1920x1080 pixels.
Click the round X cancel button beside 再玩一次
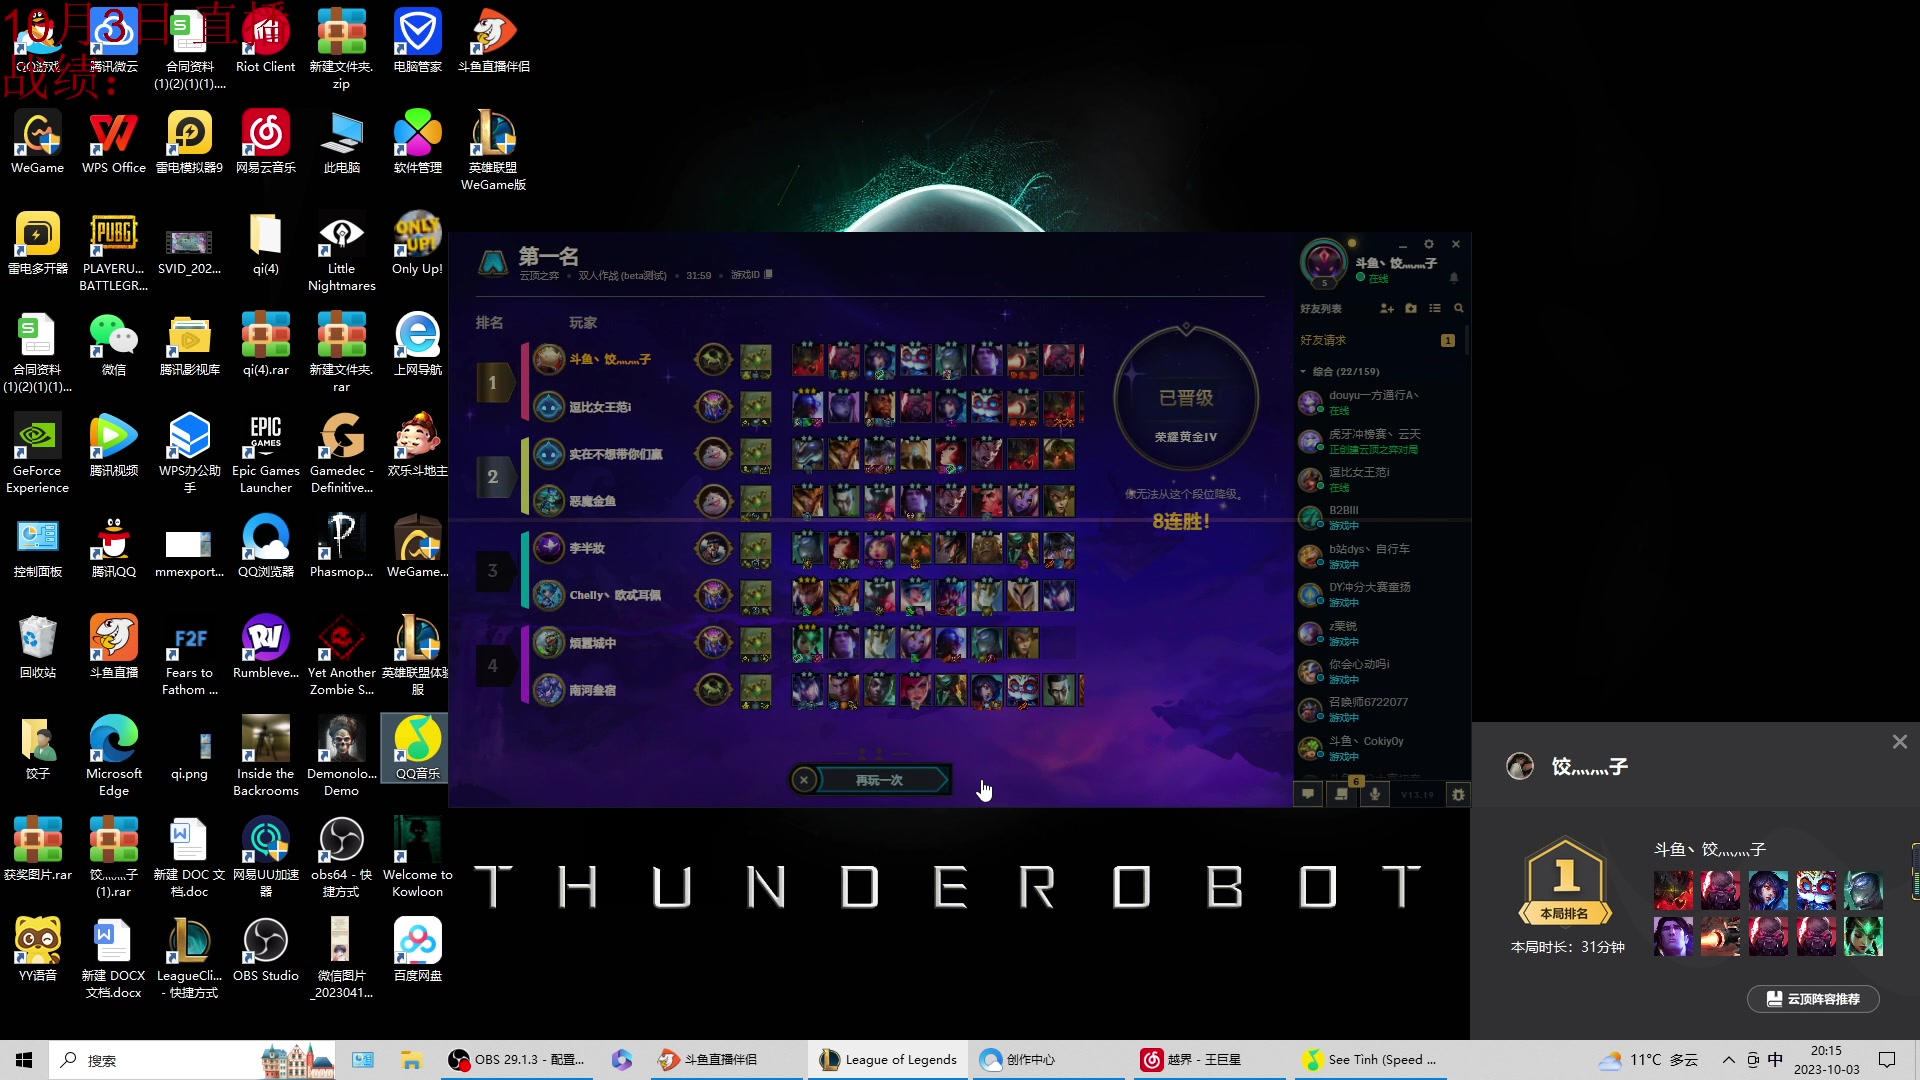[804, 780]
